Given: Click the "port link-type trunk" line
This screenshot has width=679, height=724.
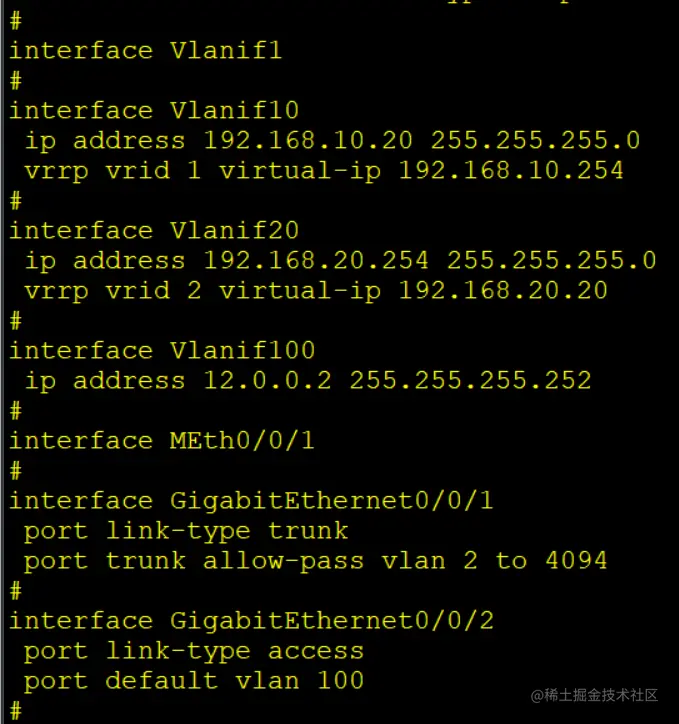Looking at the screenshot, I should [x=186, y=531].
